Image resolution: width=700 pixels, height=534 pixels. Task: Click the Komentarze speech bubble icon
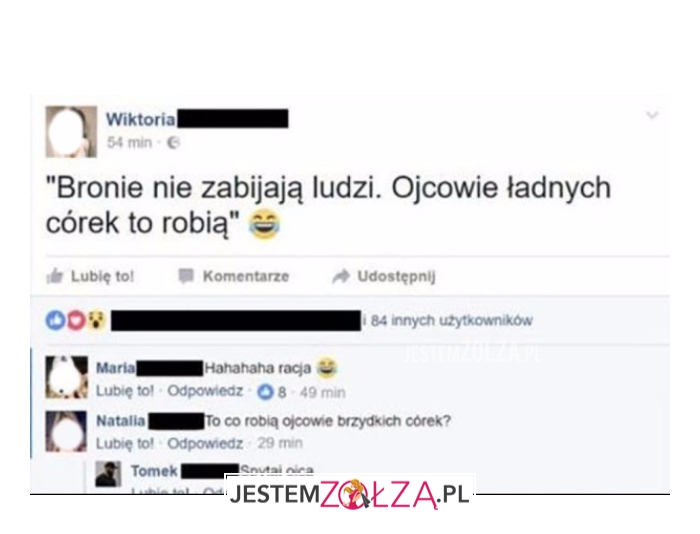(x=186, y=276)
